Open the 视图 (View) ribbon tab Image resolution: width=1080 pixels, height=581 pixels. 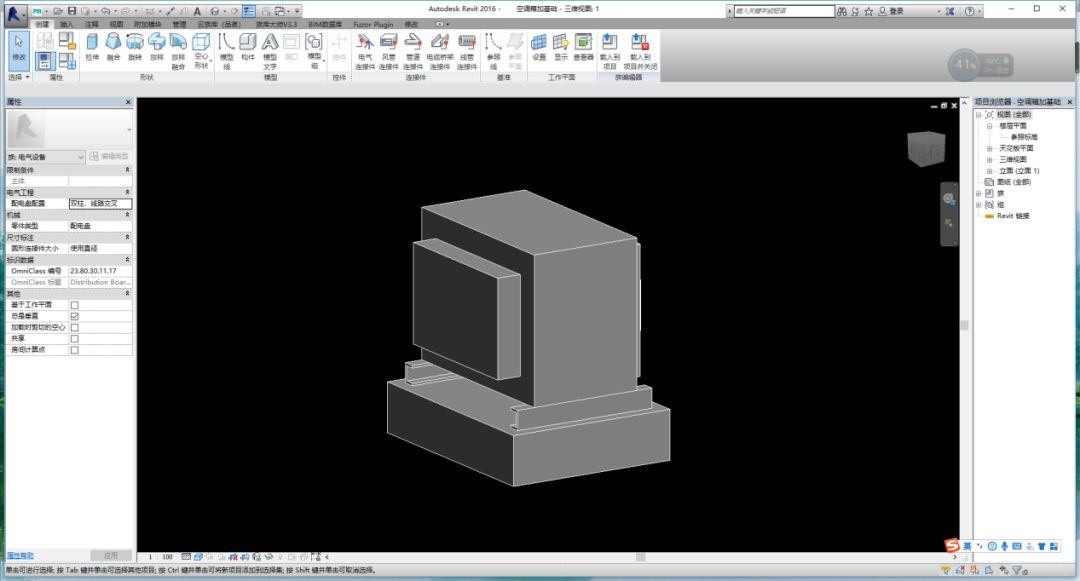(116, 24)
